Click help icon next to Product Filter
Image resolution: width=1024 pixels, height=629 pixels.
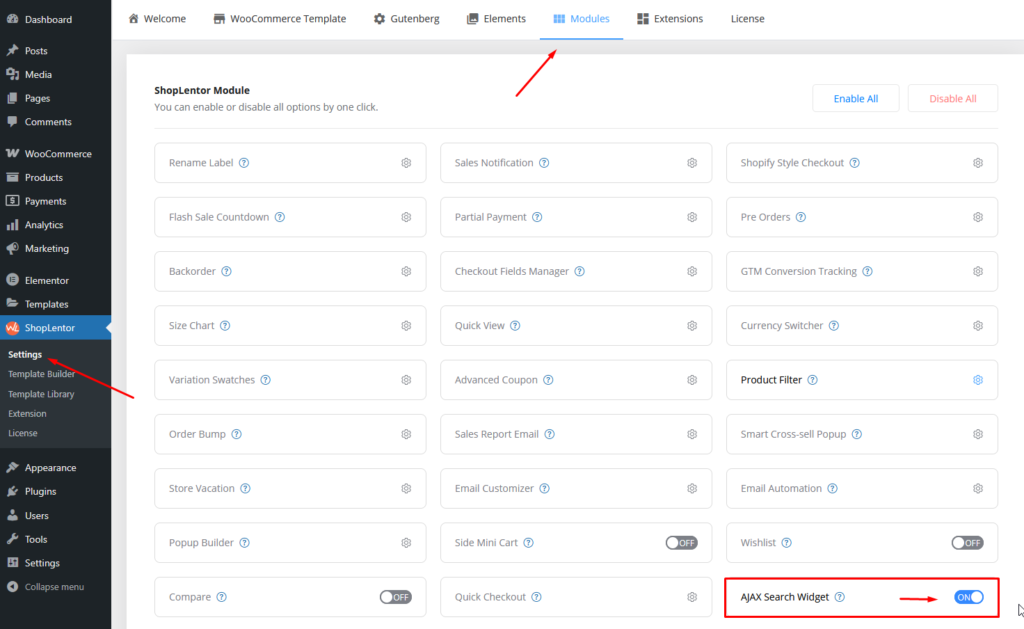tap(812, 379)
